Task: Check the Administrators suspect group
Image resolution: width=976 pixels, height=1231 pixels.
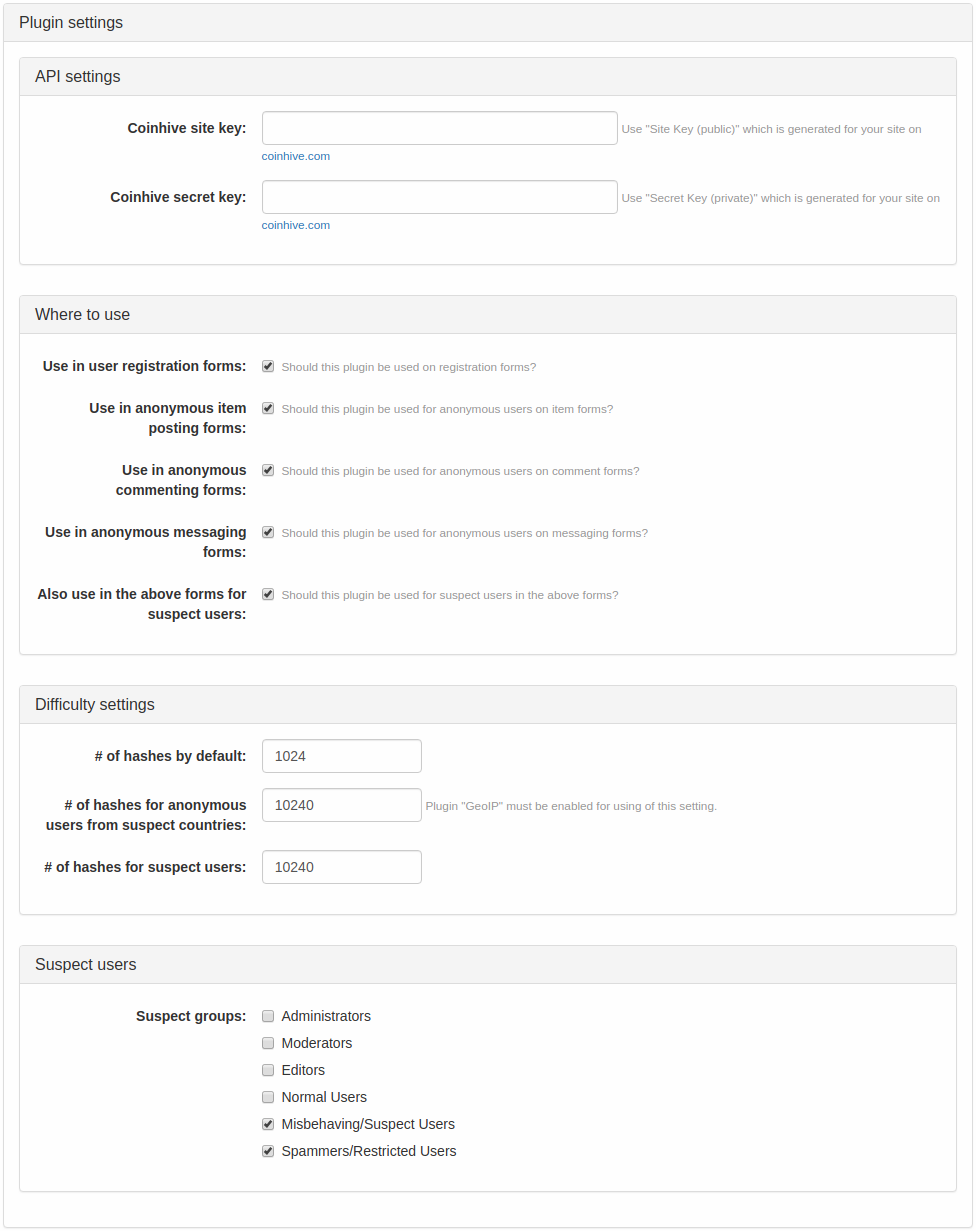Action: (x=268, y=1016)
